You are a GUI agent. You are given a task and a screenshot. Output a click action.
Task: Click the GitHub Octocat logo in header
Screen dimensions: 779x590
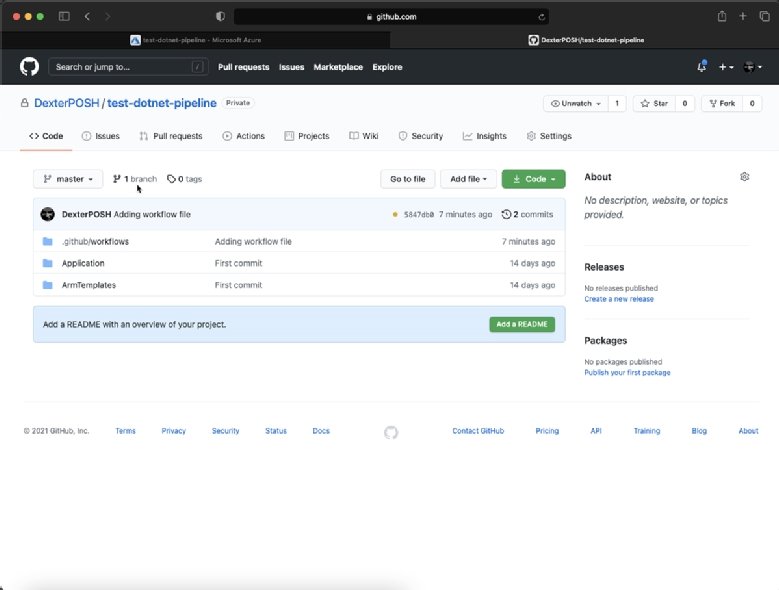click(x=29, y=67)
